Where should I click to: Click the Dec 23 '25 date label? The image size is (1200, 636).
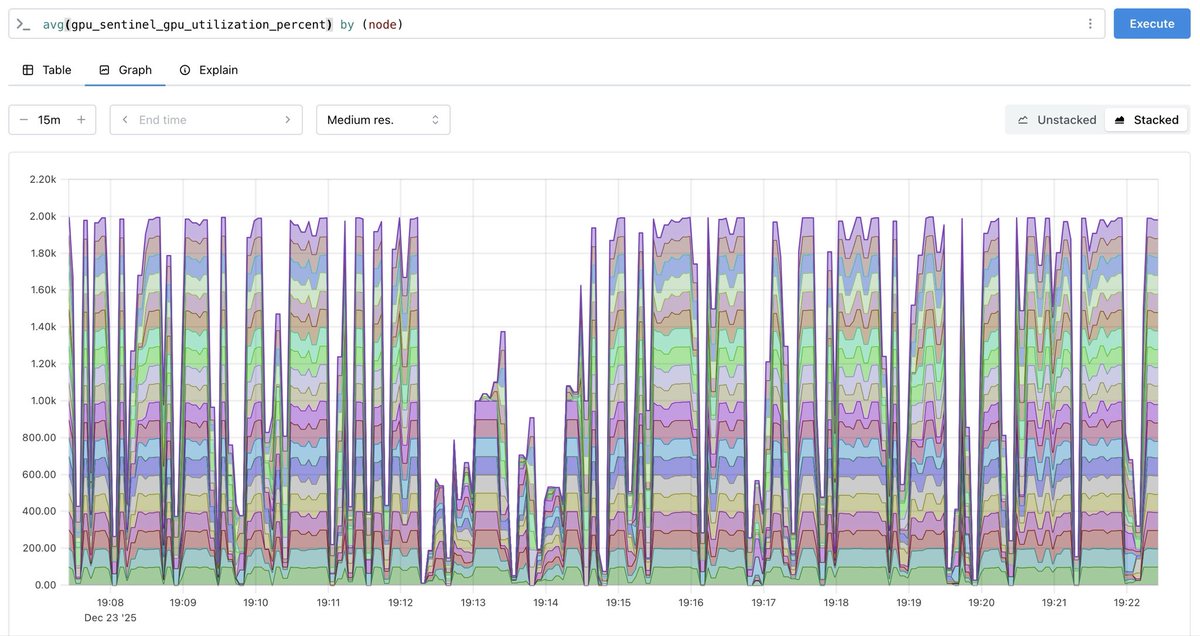pos(110,618)
